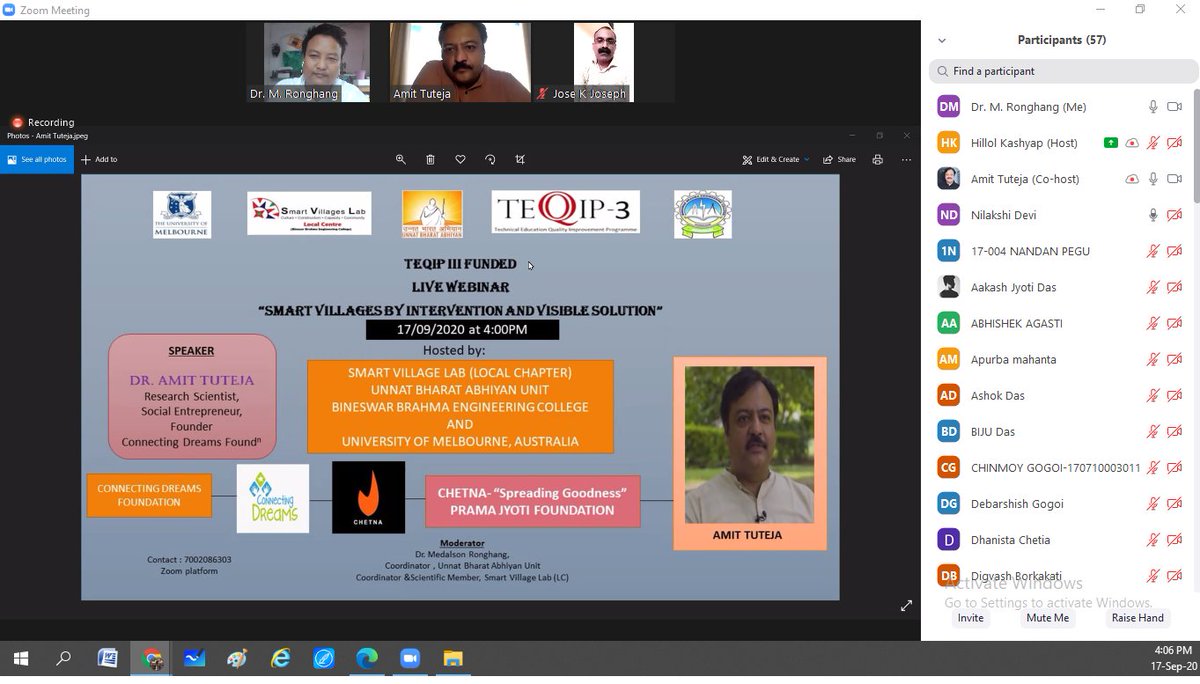The height and width of the screenshot is (684, 1200).
Task: Open File Explorer from the taskbar
Action: pos(453,658)
